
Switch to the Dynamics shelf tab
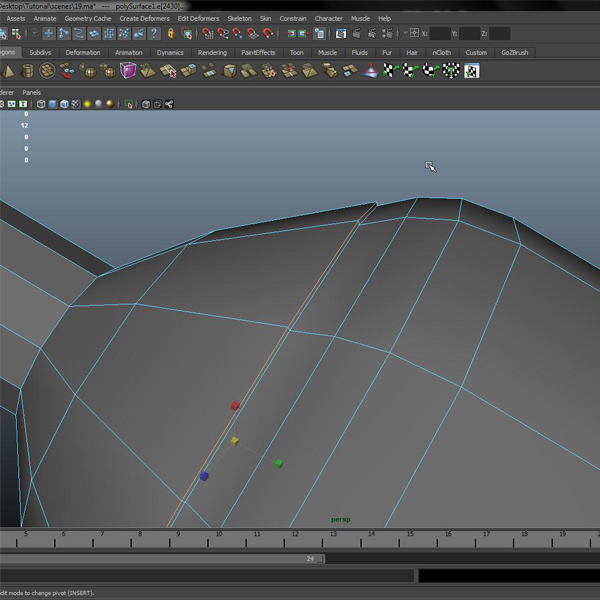[170, 53]
